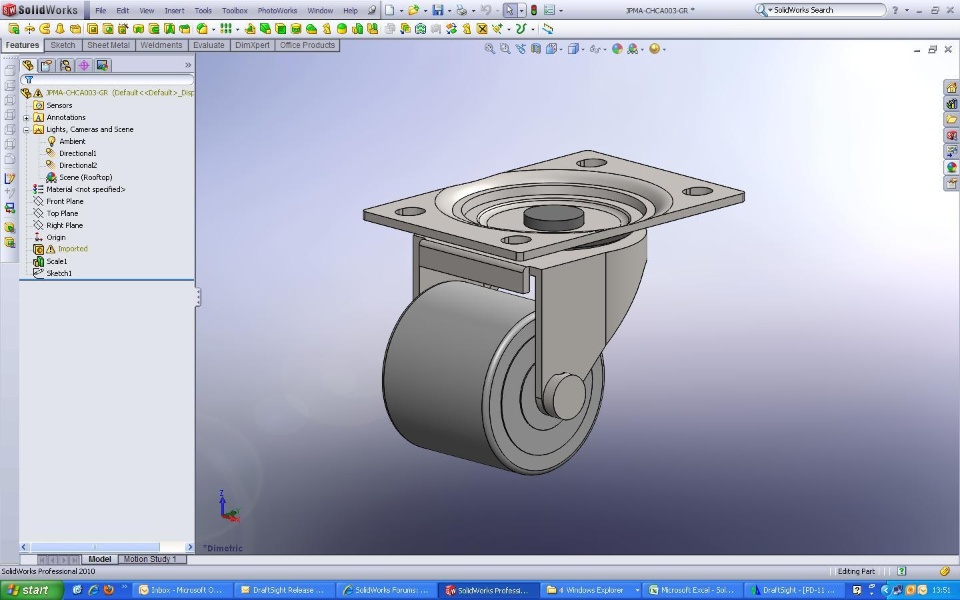
Task: Click the Windows start button
Action: [x=32, y=590]
